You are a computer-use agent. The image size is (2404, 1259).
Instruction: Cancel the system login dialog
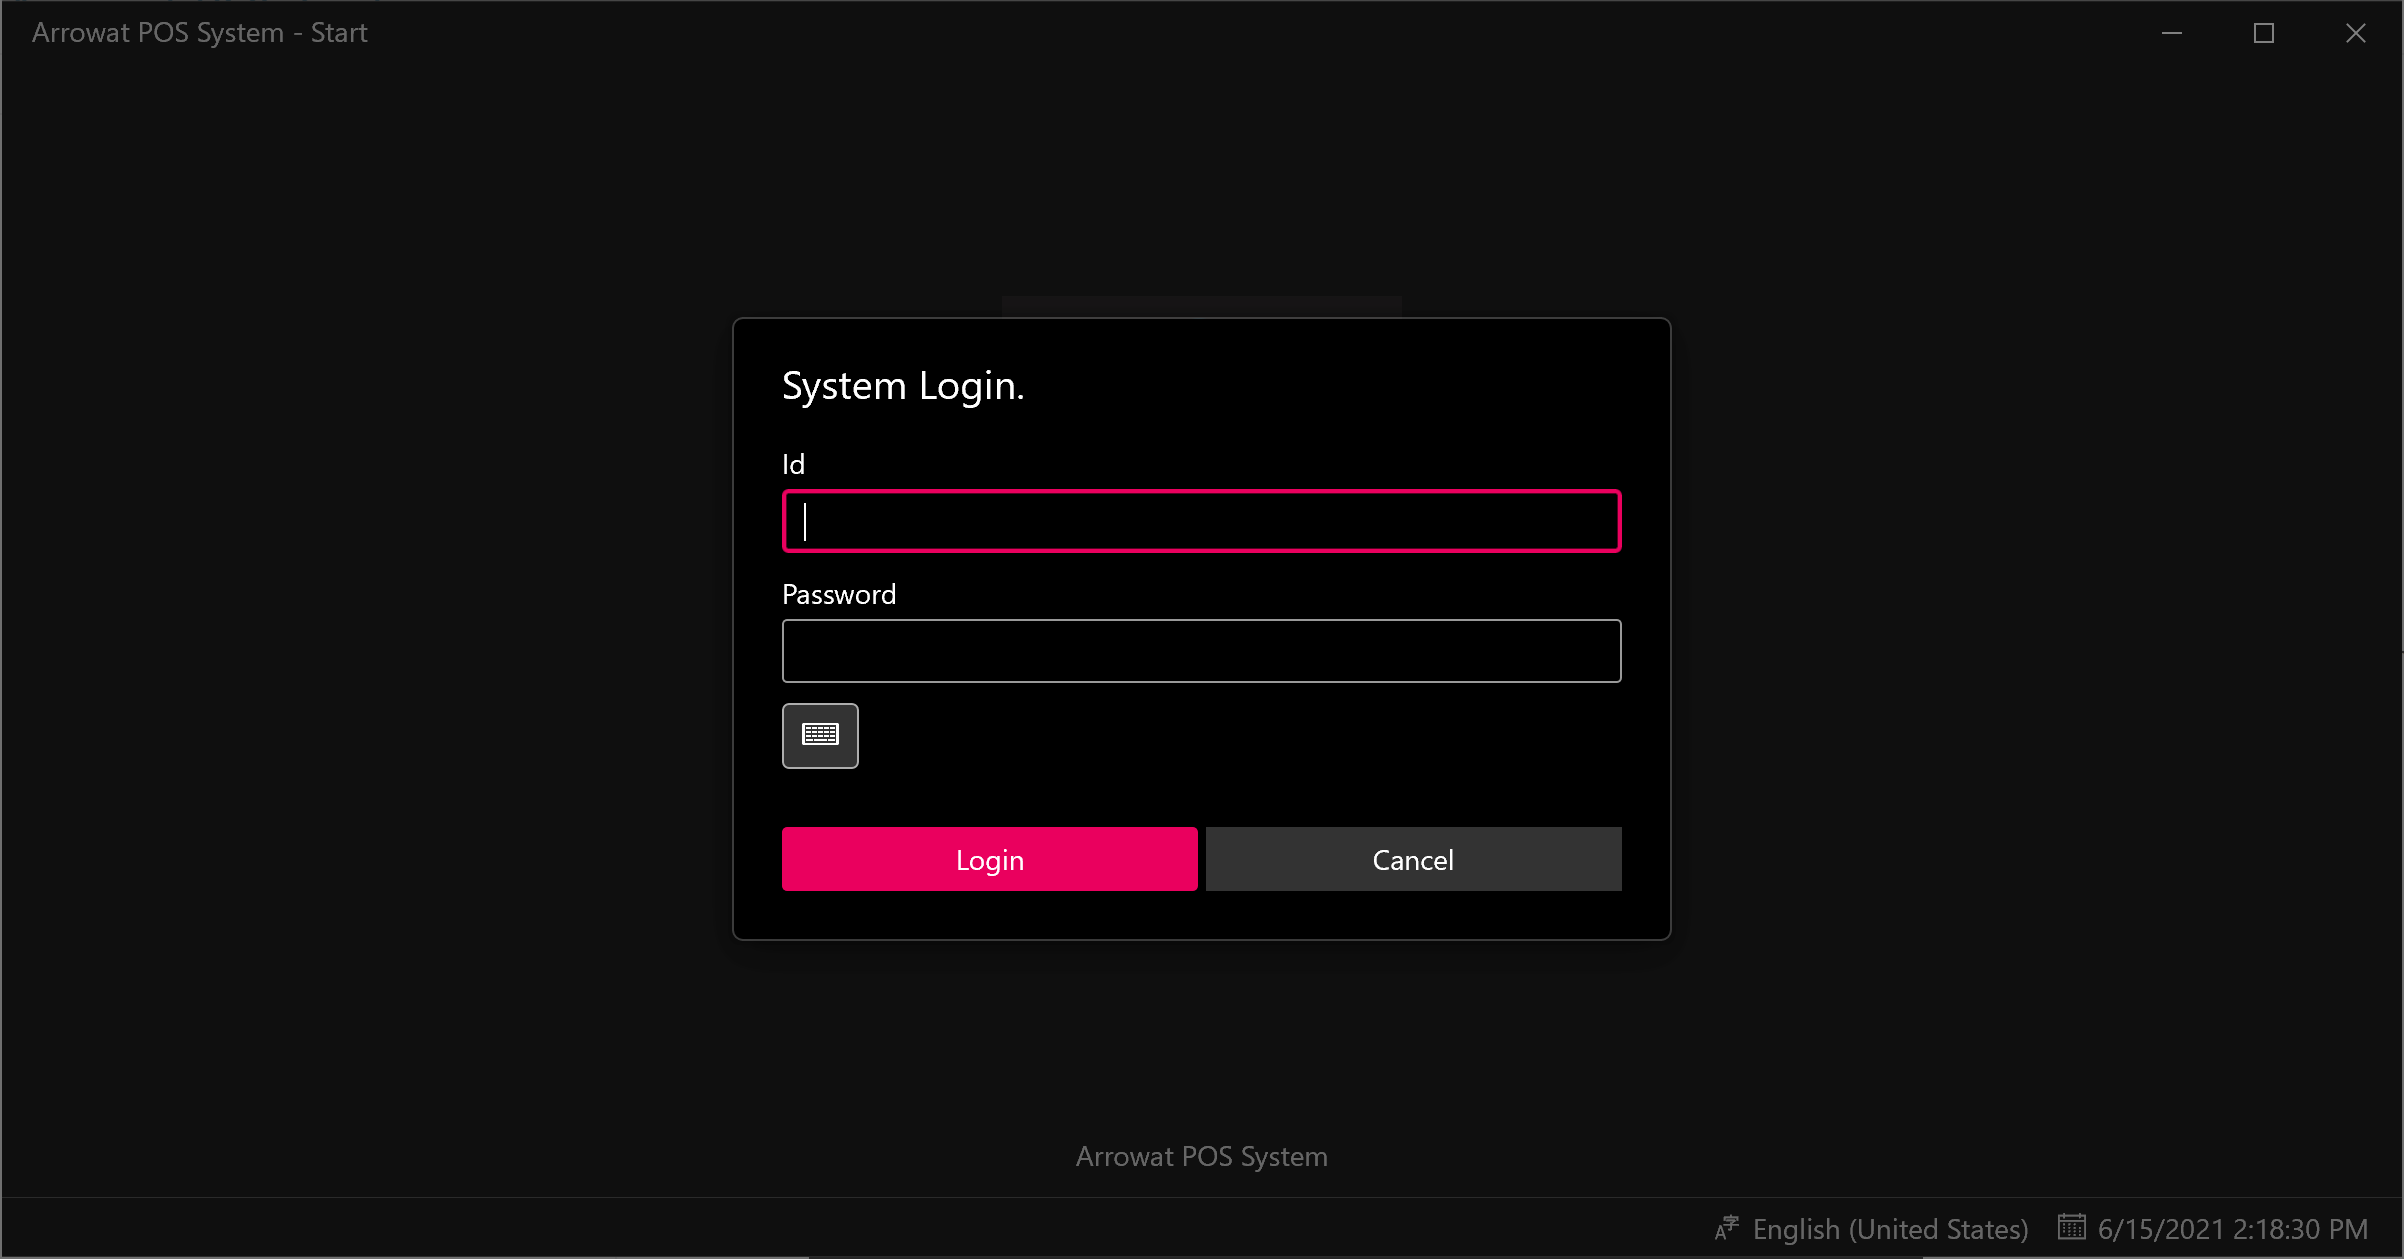click(1413, 859)
